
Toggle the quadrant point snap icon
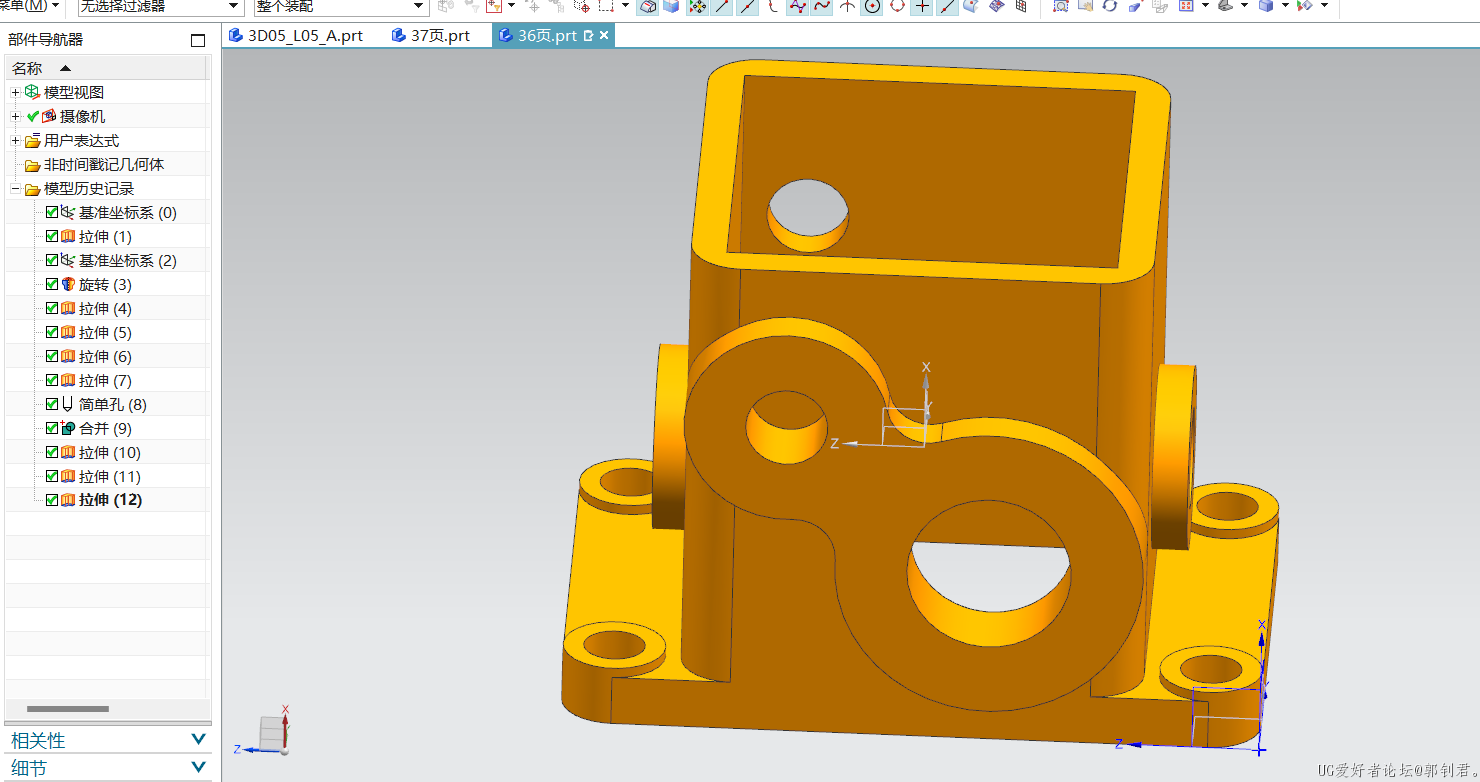click(x=897, y=5)
